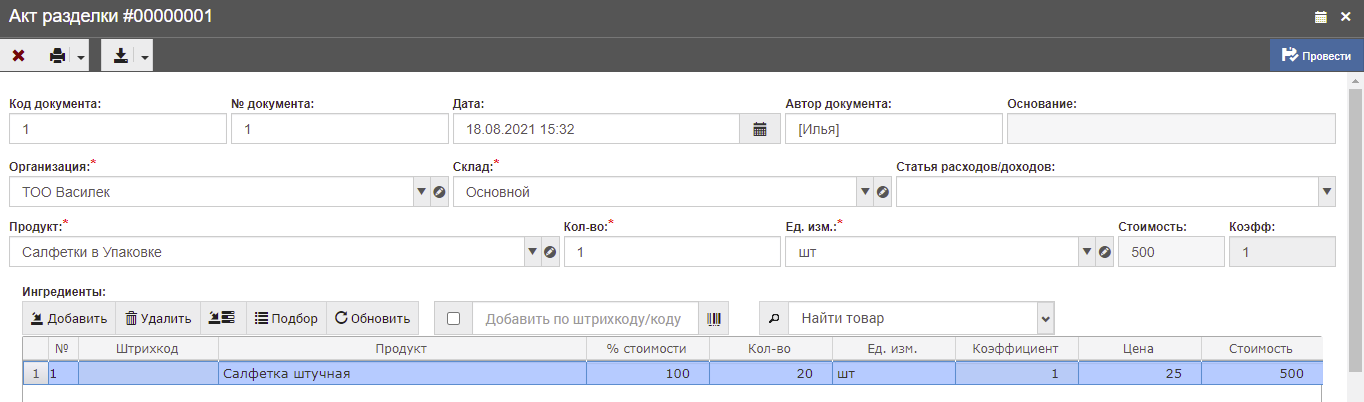Click the Салфетки в Упаковке product field
Screen dimensions: 1364x402
click(267, 252)
